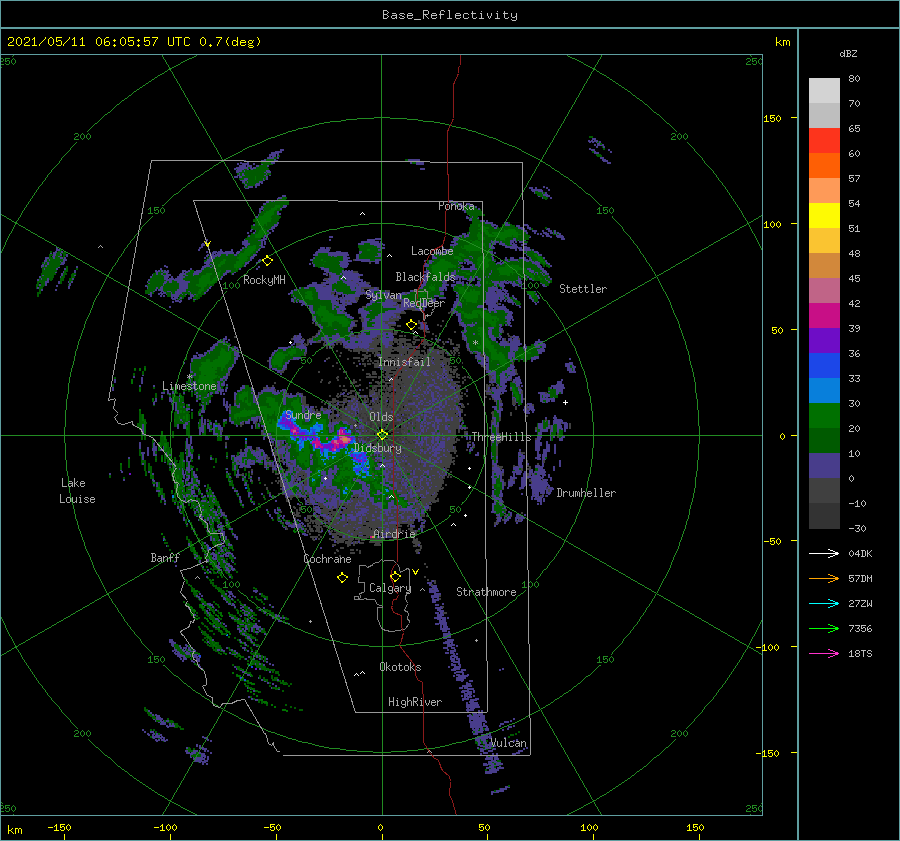Click the Lacombe city label
900x841 pixels.
point(432,251)
